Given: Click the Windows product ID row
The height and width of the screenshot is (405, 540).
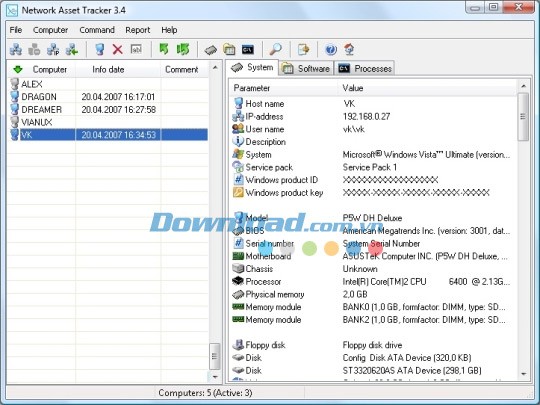Looking at the screenshot, I should click(374, 180).
